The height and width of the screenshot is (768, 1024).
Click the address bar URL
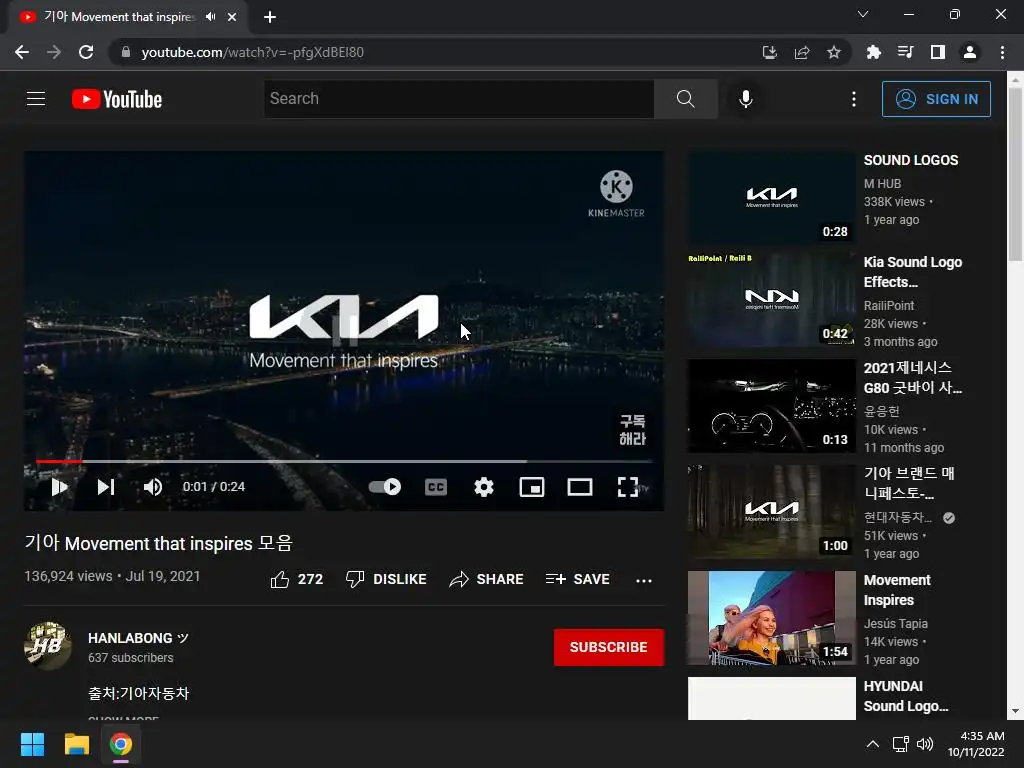point(253,52)
